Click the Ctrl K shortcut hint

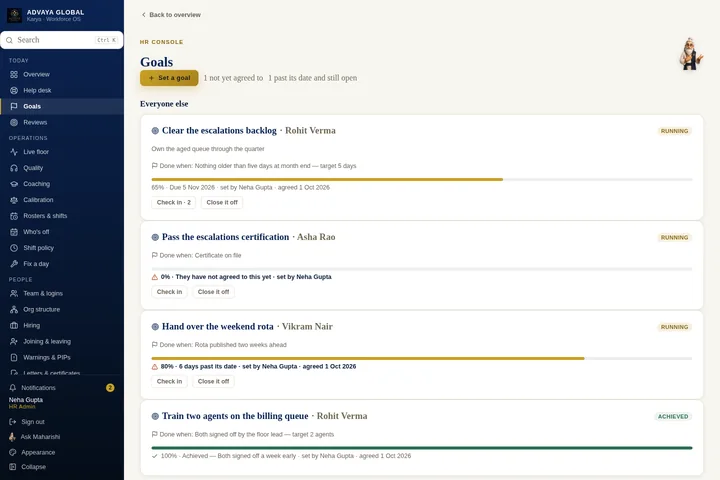coord(107,40)
